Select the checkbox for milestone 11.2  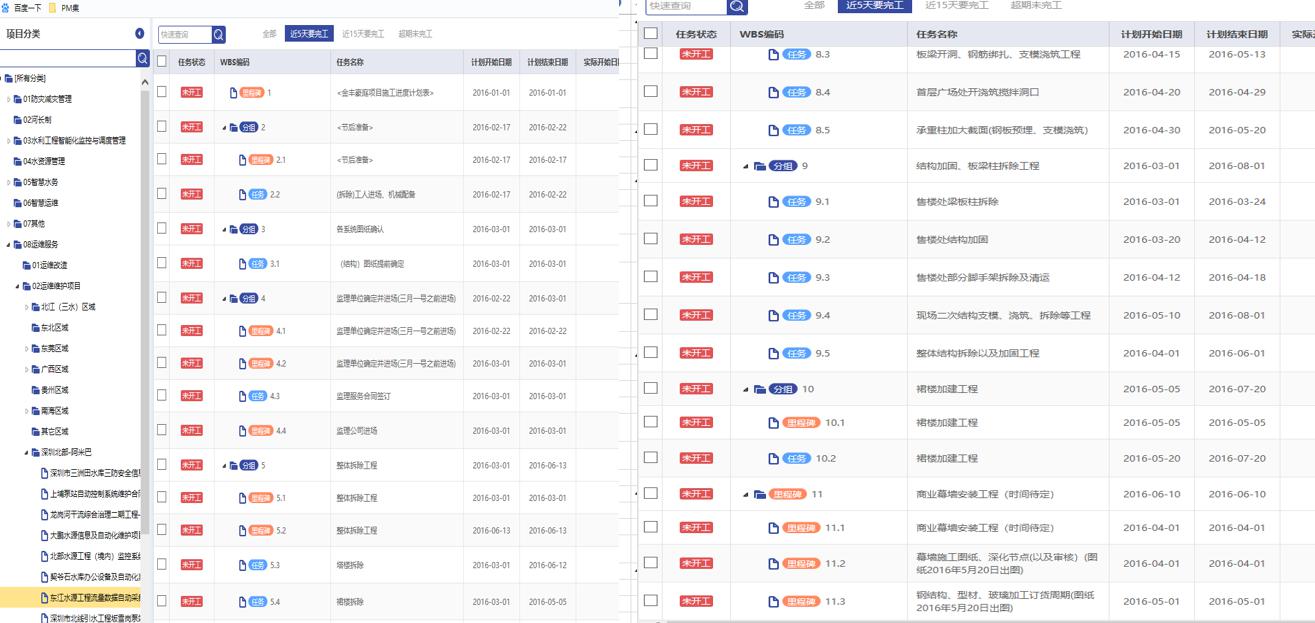pyautogui.click(x=651, y=563)
